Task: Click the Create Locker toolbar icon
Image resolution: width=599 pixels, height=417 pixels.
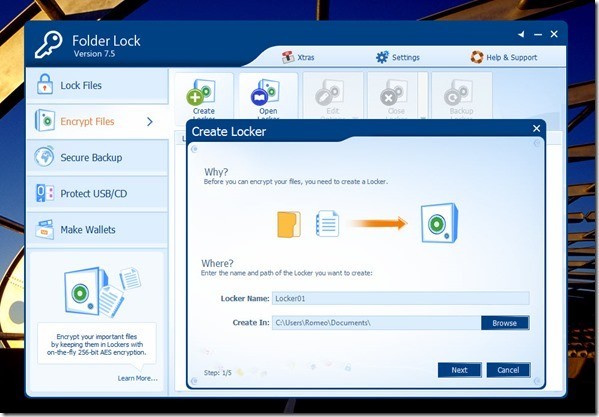Action: click(x=201, y=92)
